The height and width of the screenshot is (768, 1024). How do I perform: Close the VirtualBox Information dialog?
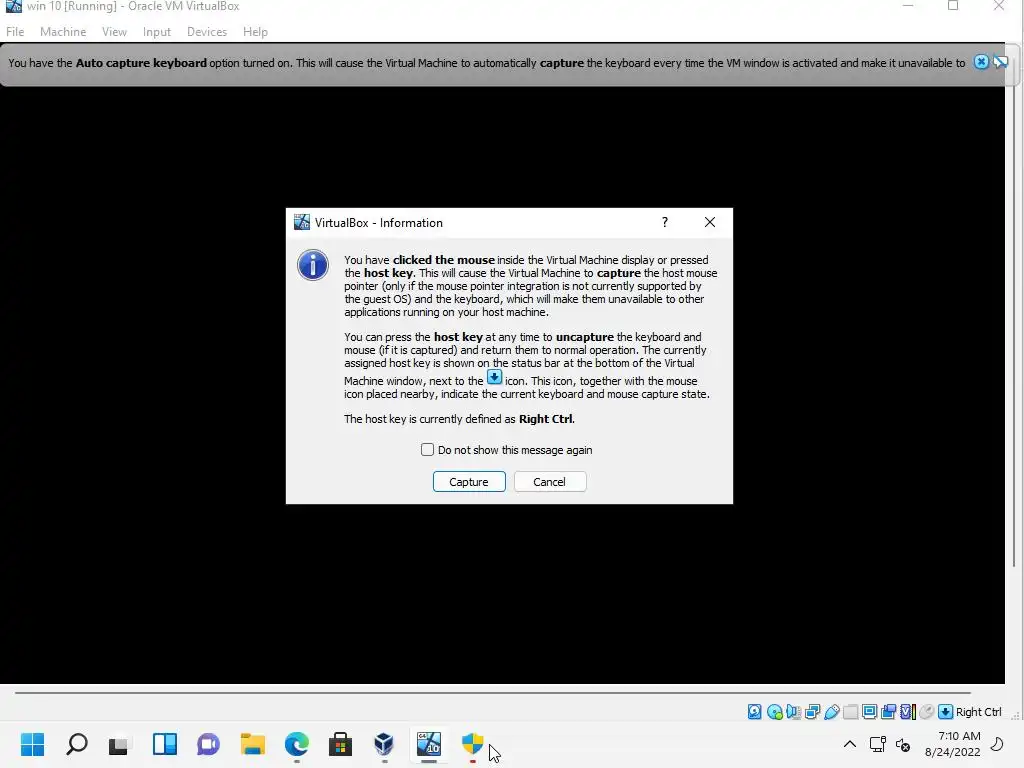tap(710, 222)
